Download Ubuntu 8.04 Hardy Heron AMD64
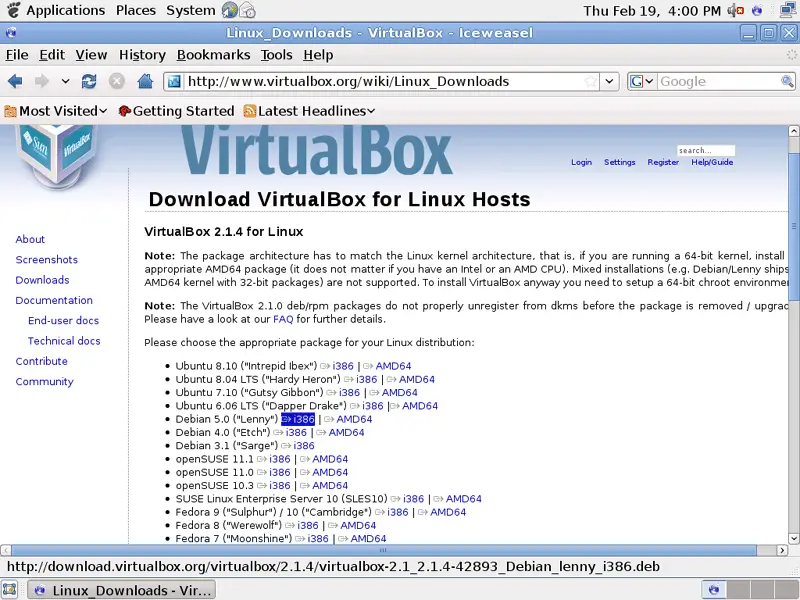This screenshot has width=800, height=600. pyautogui.click(x=417, y=380)
